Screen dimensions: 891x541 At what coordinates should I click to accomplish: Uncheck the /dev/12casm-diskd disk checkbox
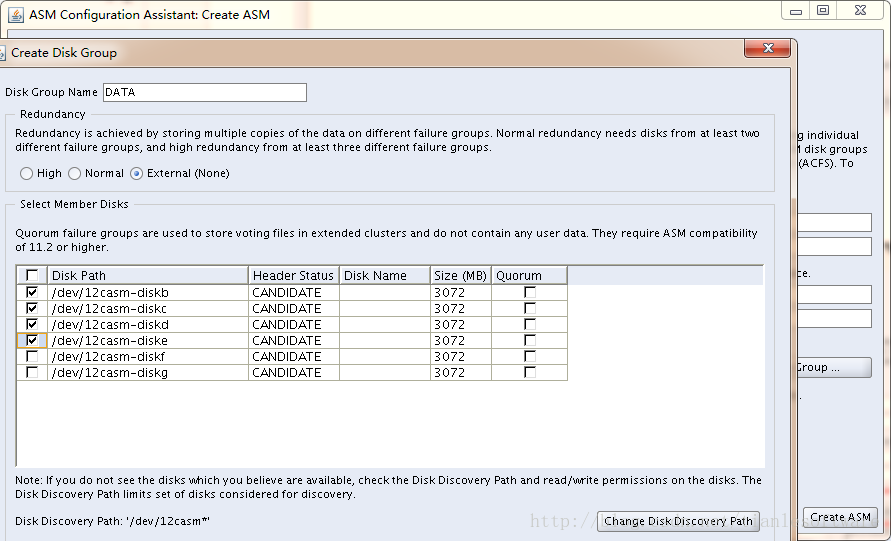pyautogui.click(x=32, y=324)
